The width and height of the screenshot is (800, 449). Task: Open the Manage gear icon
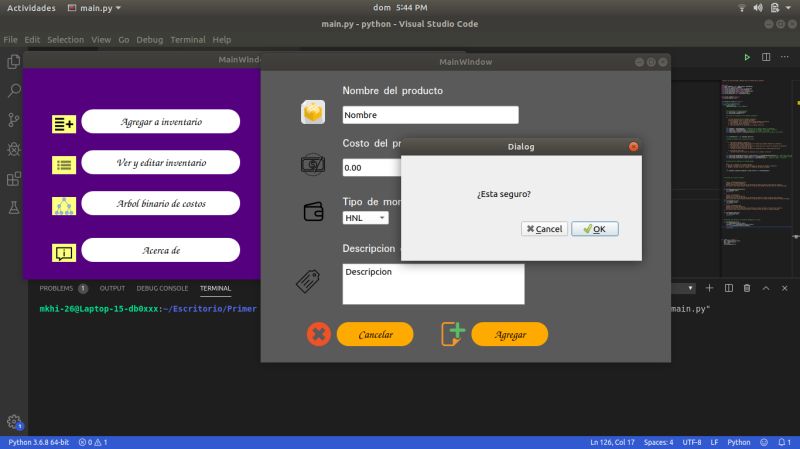14,422
